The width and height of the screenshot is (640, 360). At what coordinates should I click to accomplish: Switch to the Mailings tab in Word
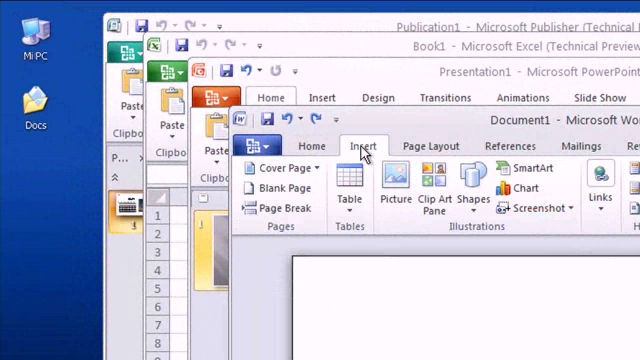[581, 146]
